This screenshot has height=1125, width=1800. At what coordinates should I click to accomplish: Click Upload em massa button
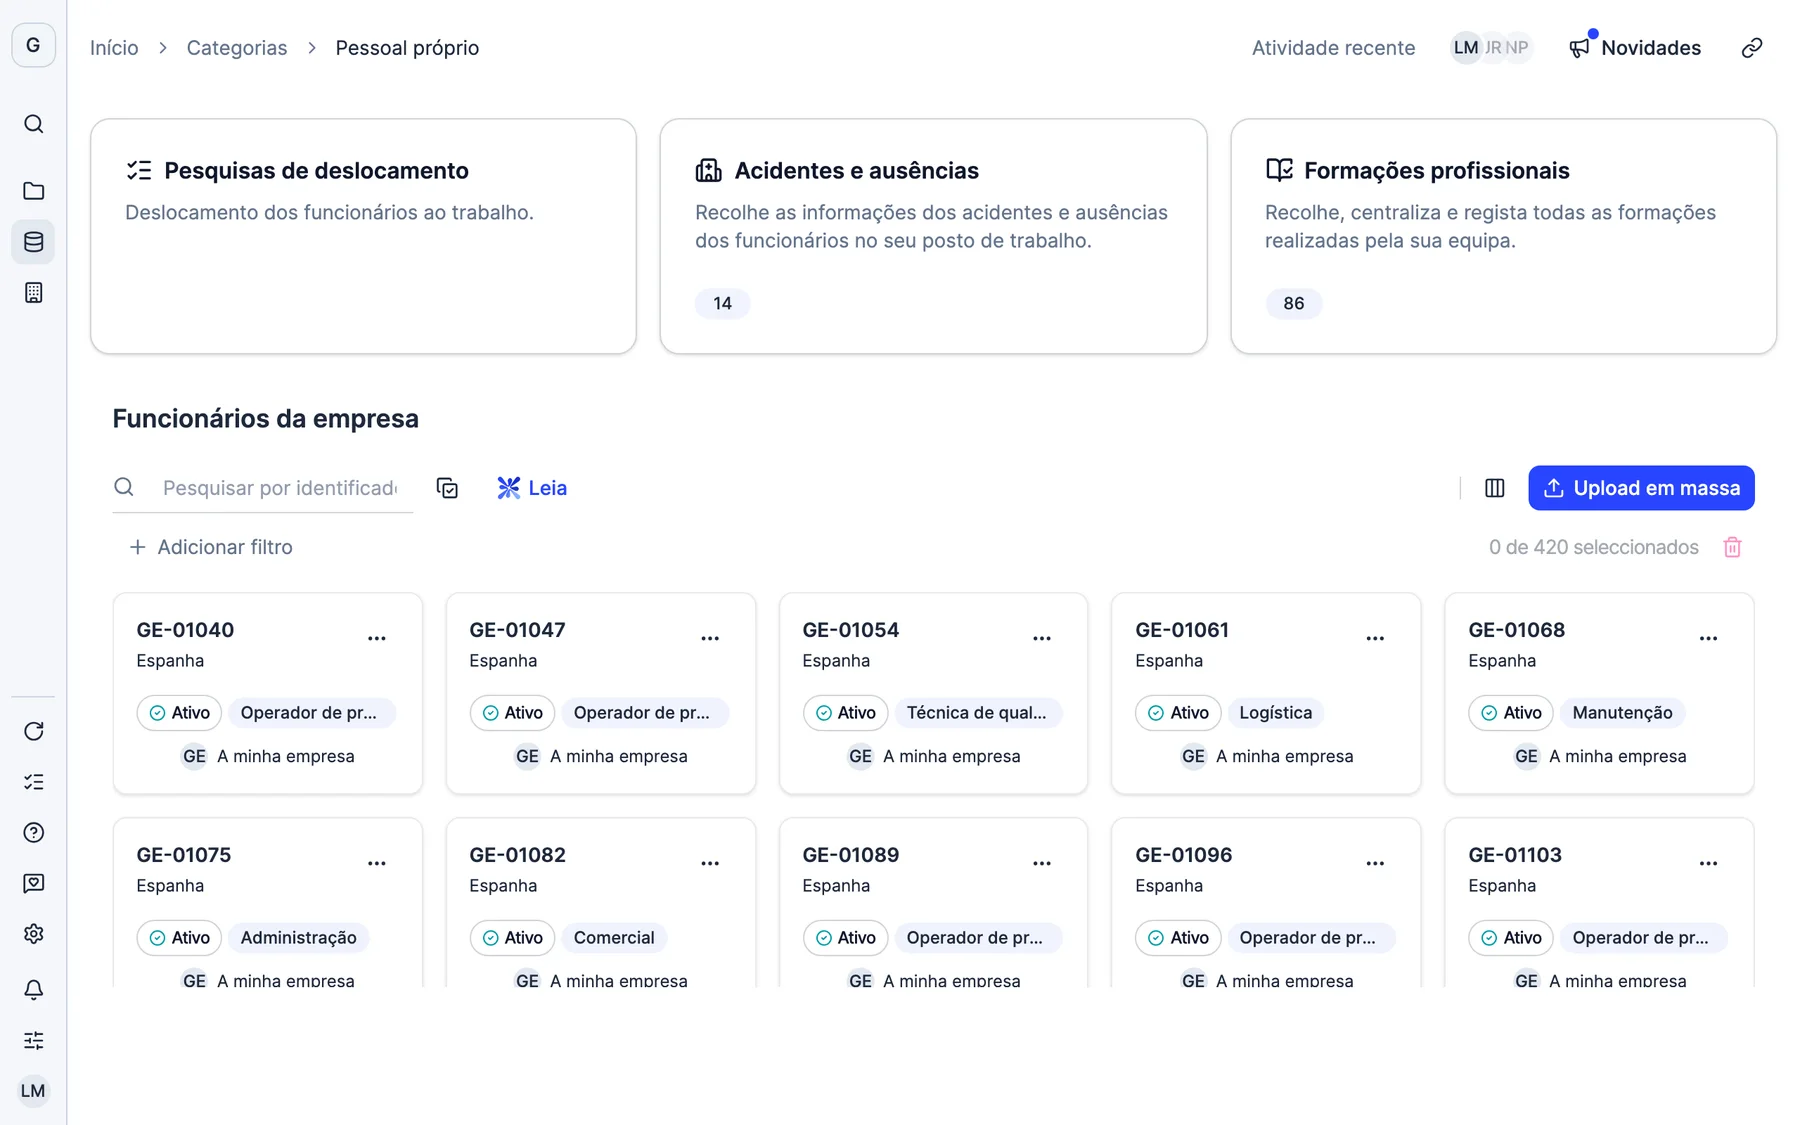[x=1641, y=488]
